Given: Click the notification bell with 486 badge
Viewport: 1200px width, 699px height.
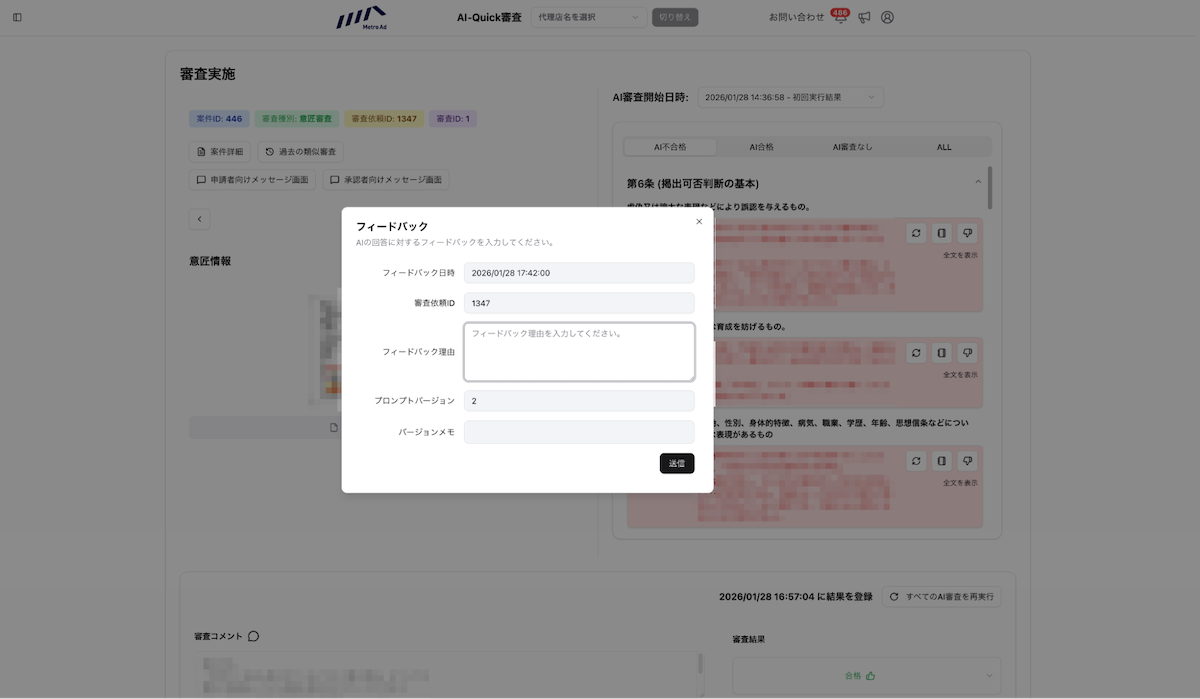Looking at the screenshot, I should (x=840, y=17).
